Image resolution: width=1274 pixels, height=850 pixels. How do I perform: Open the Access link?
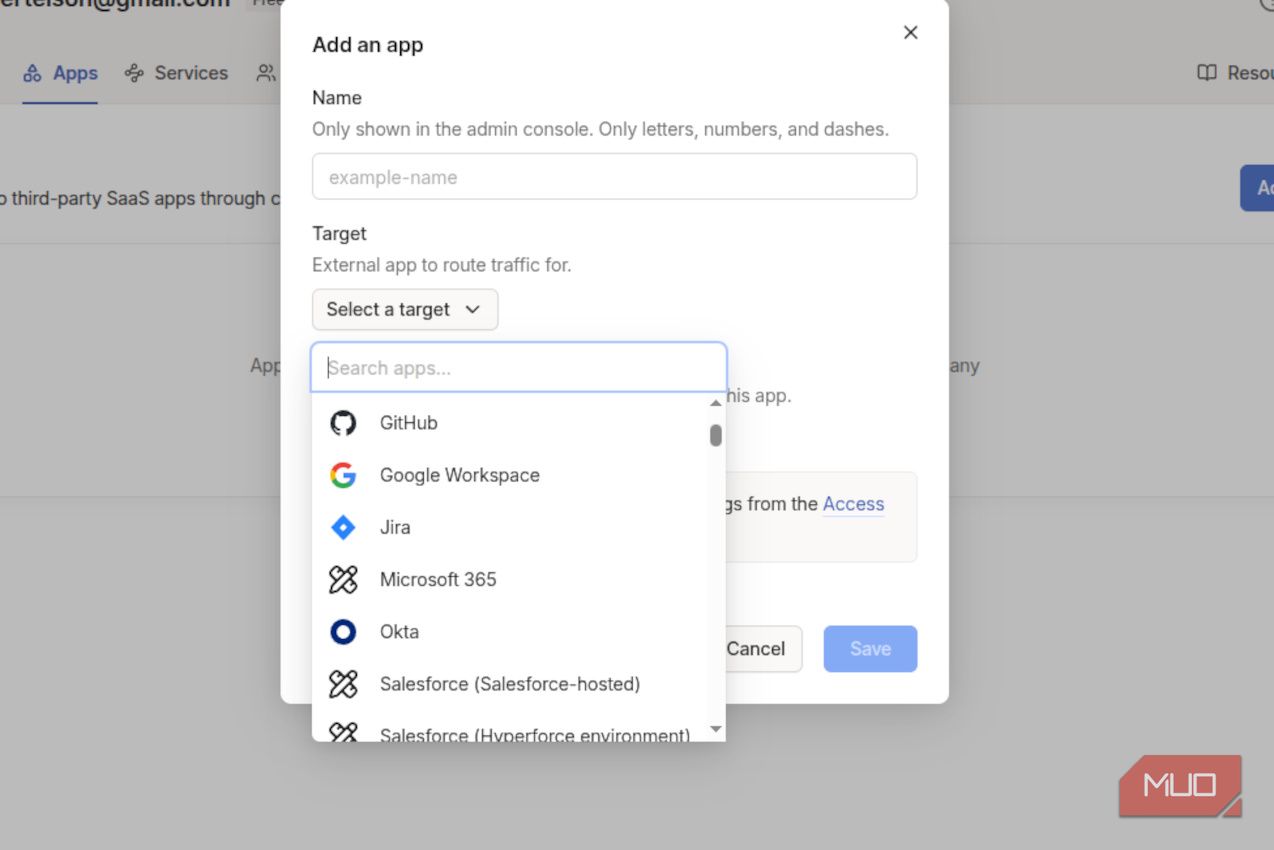click(853, 504)
